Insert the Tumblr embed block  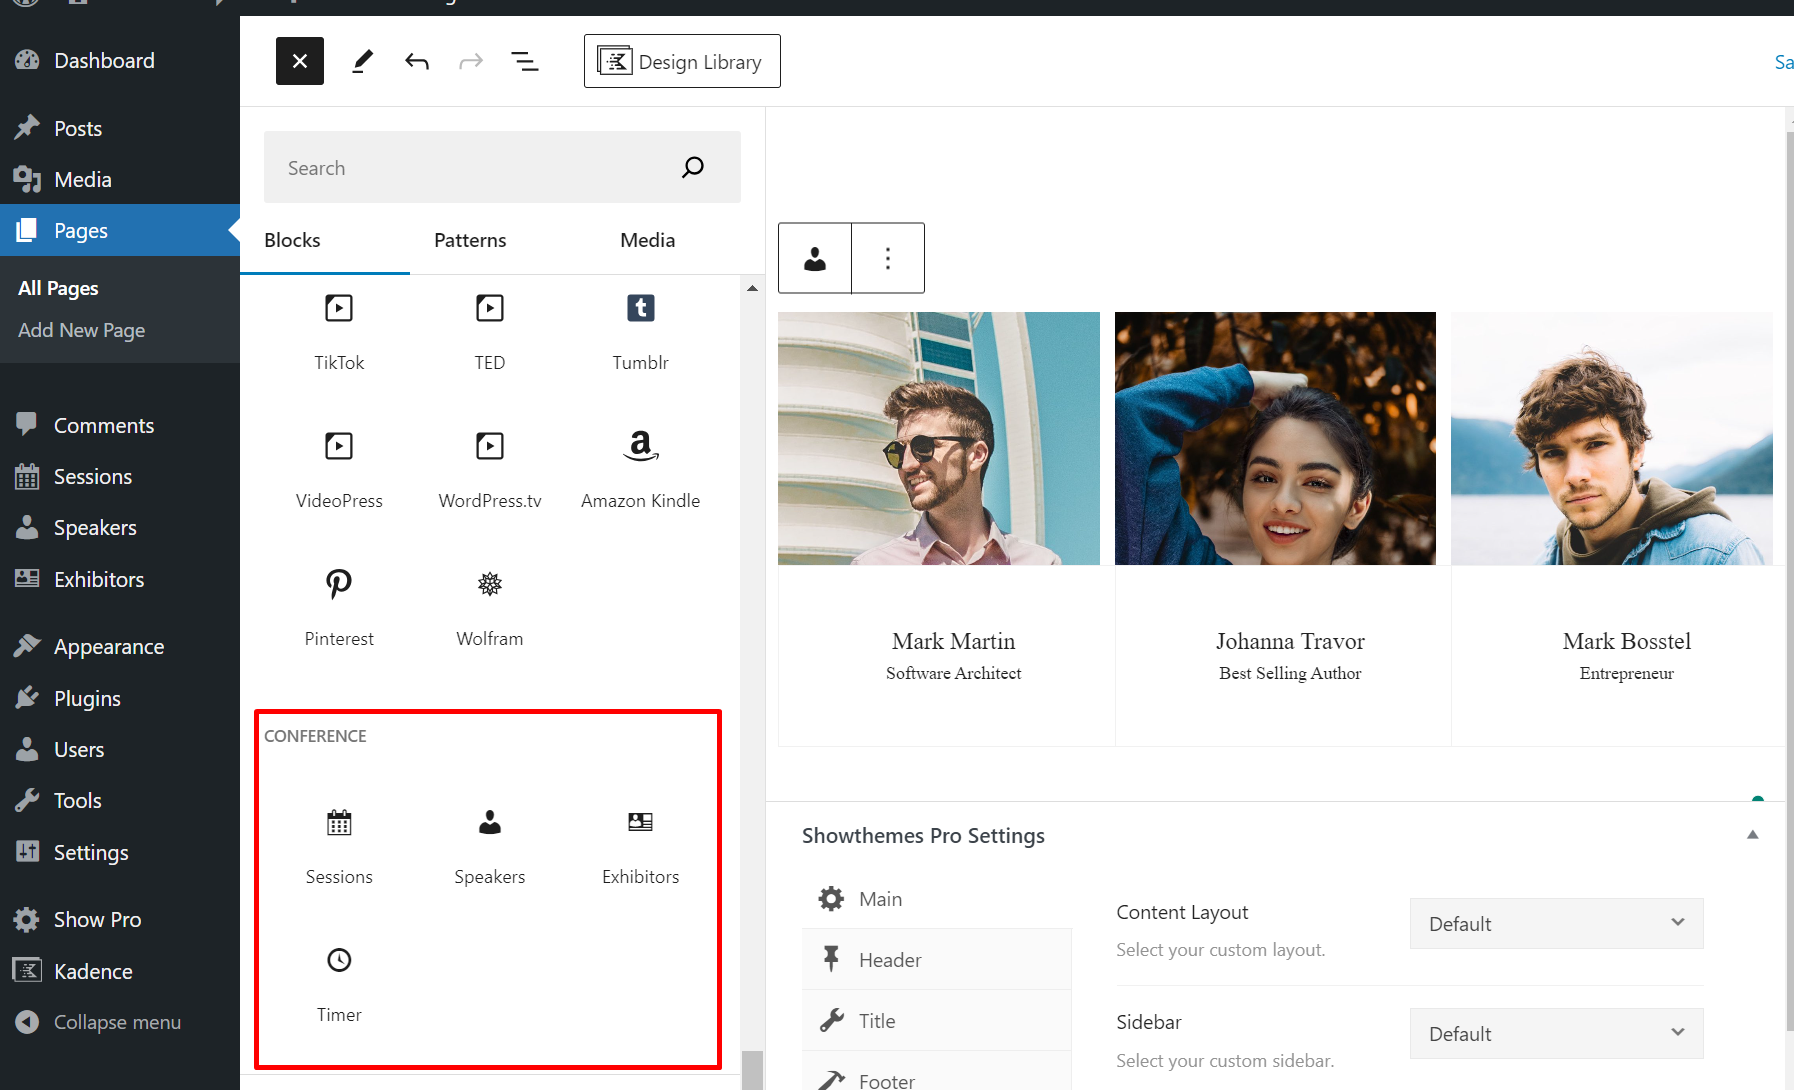[x=641, y=332]
